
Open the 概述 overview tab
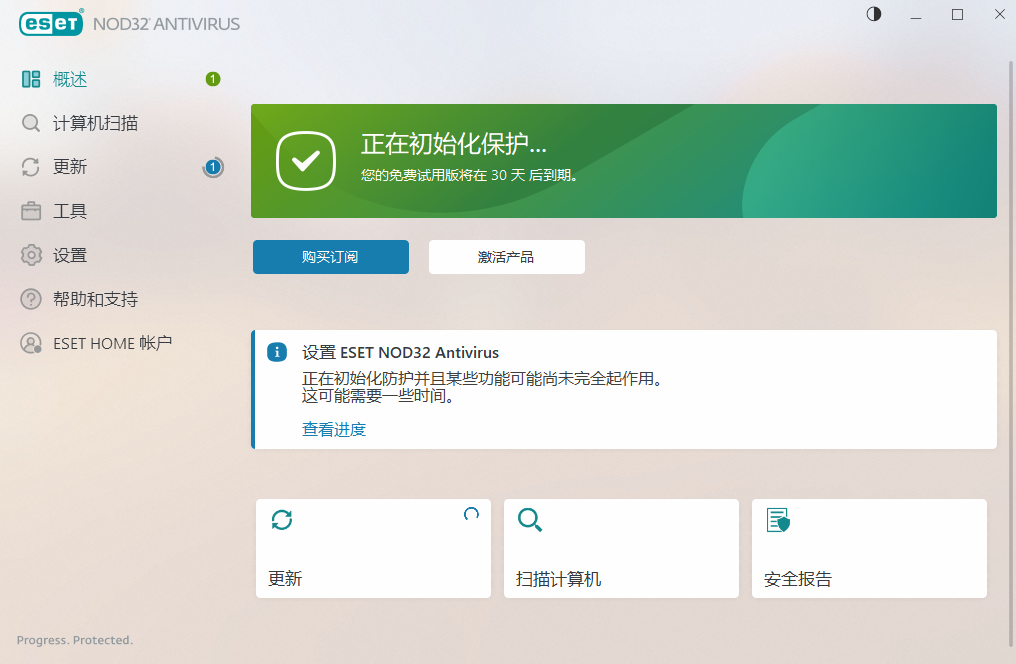pyautogui.click(x=70, y=79)
